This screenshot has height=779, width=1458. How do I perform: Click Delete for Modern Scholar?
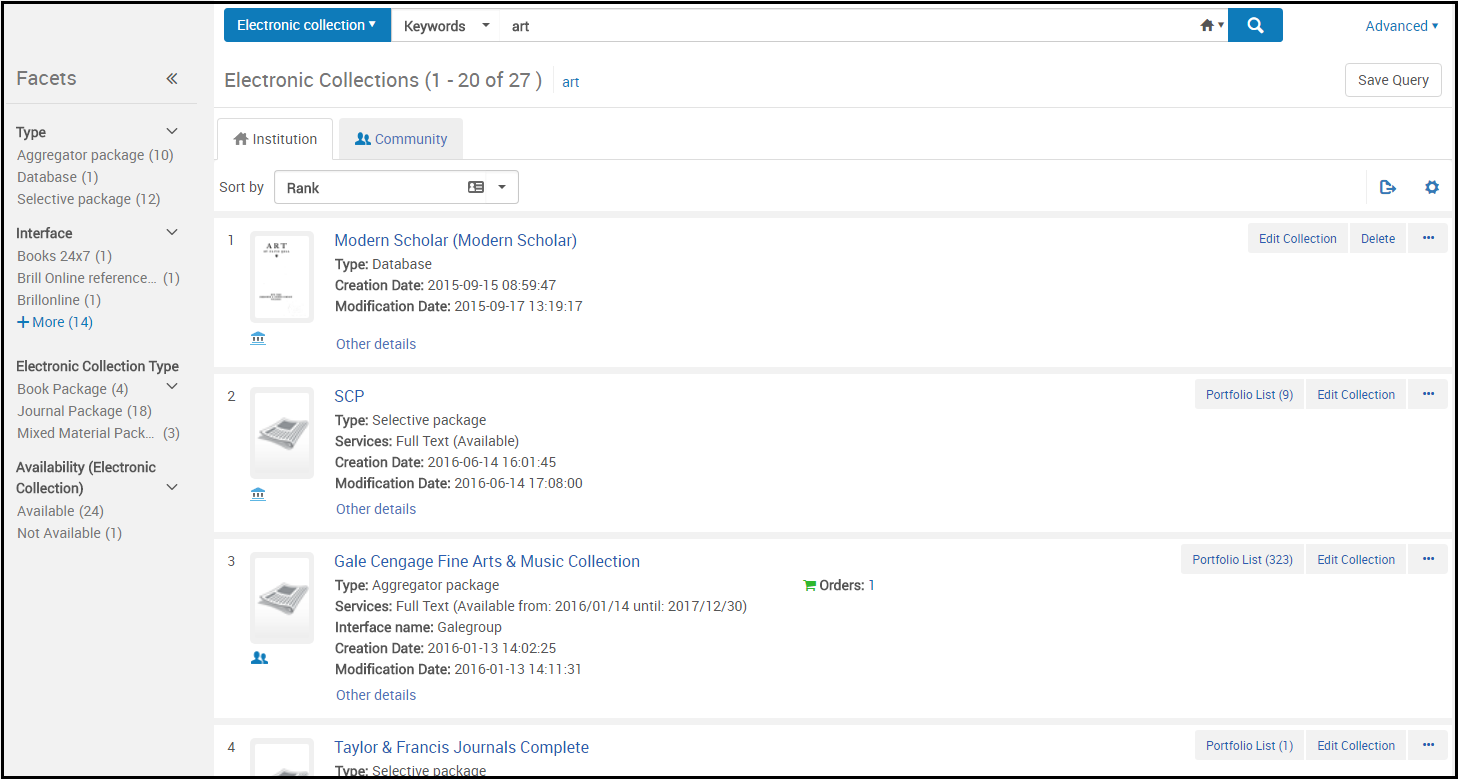(x=1378, y=238)
